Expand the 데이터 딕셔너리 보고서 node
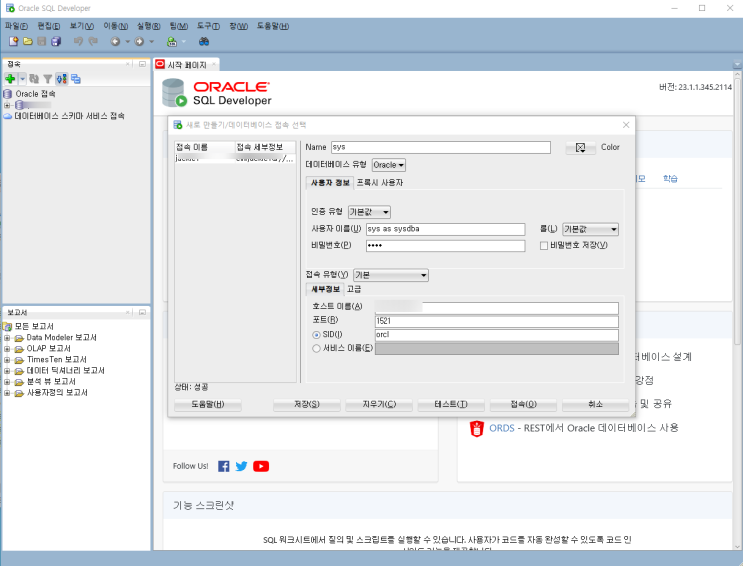743x566 pixels. [7, 371]
